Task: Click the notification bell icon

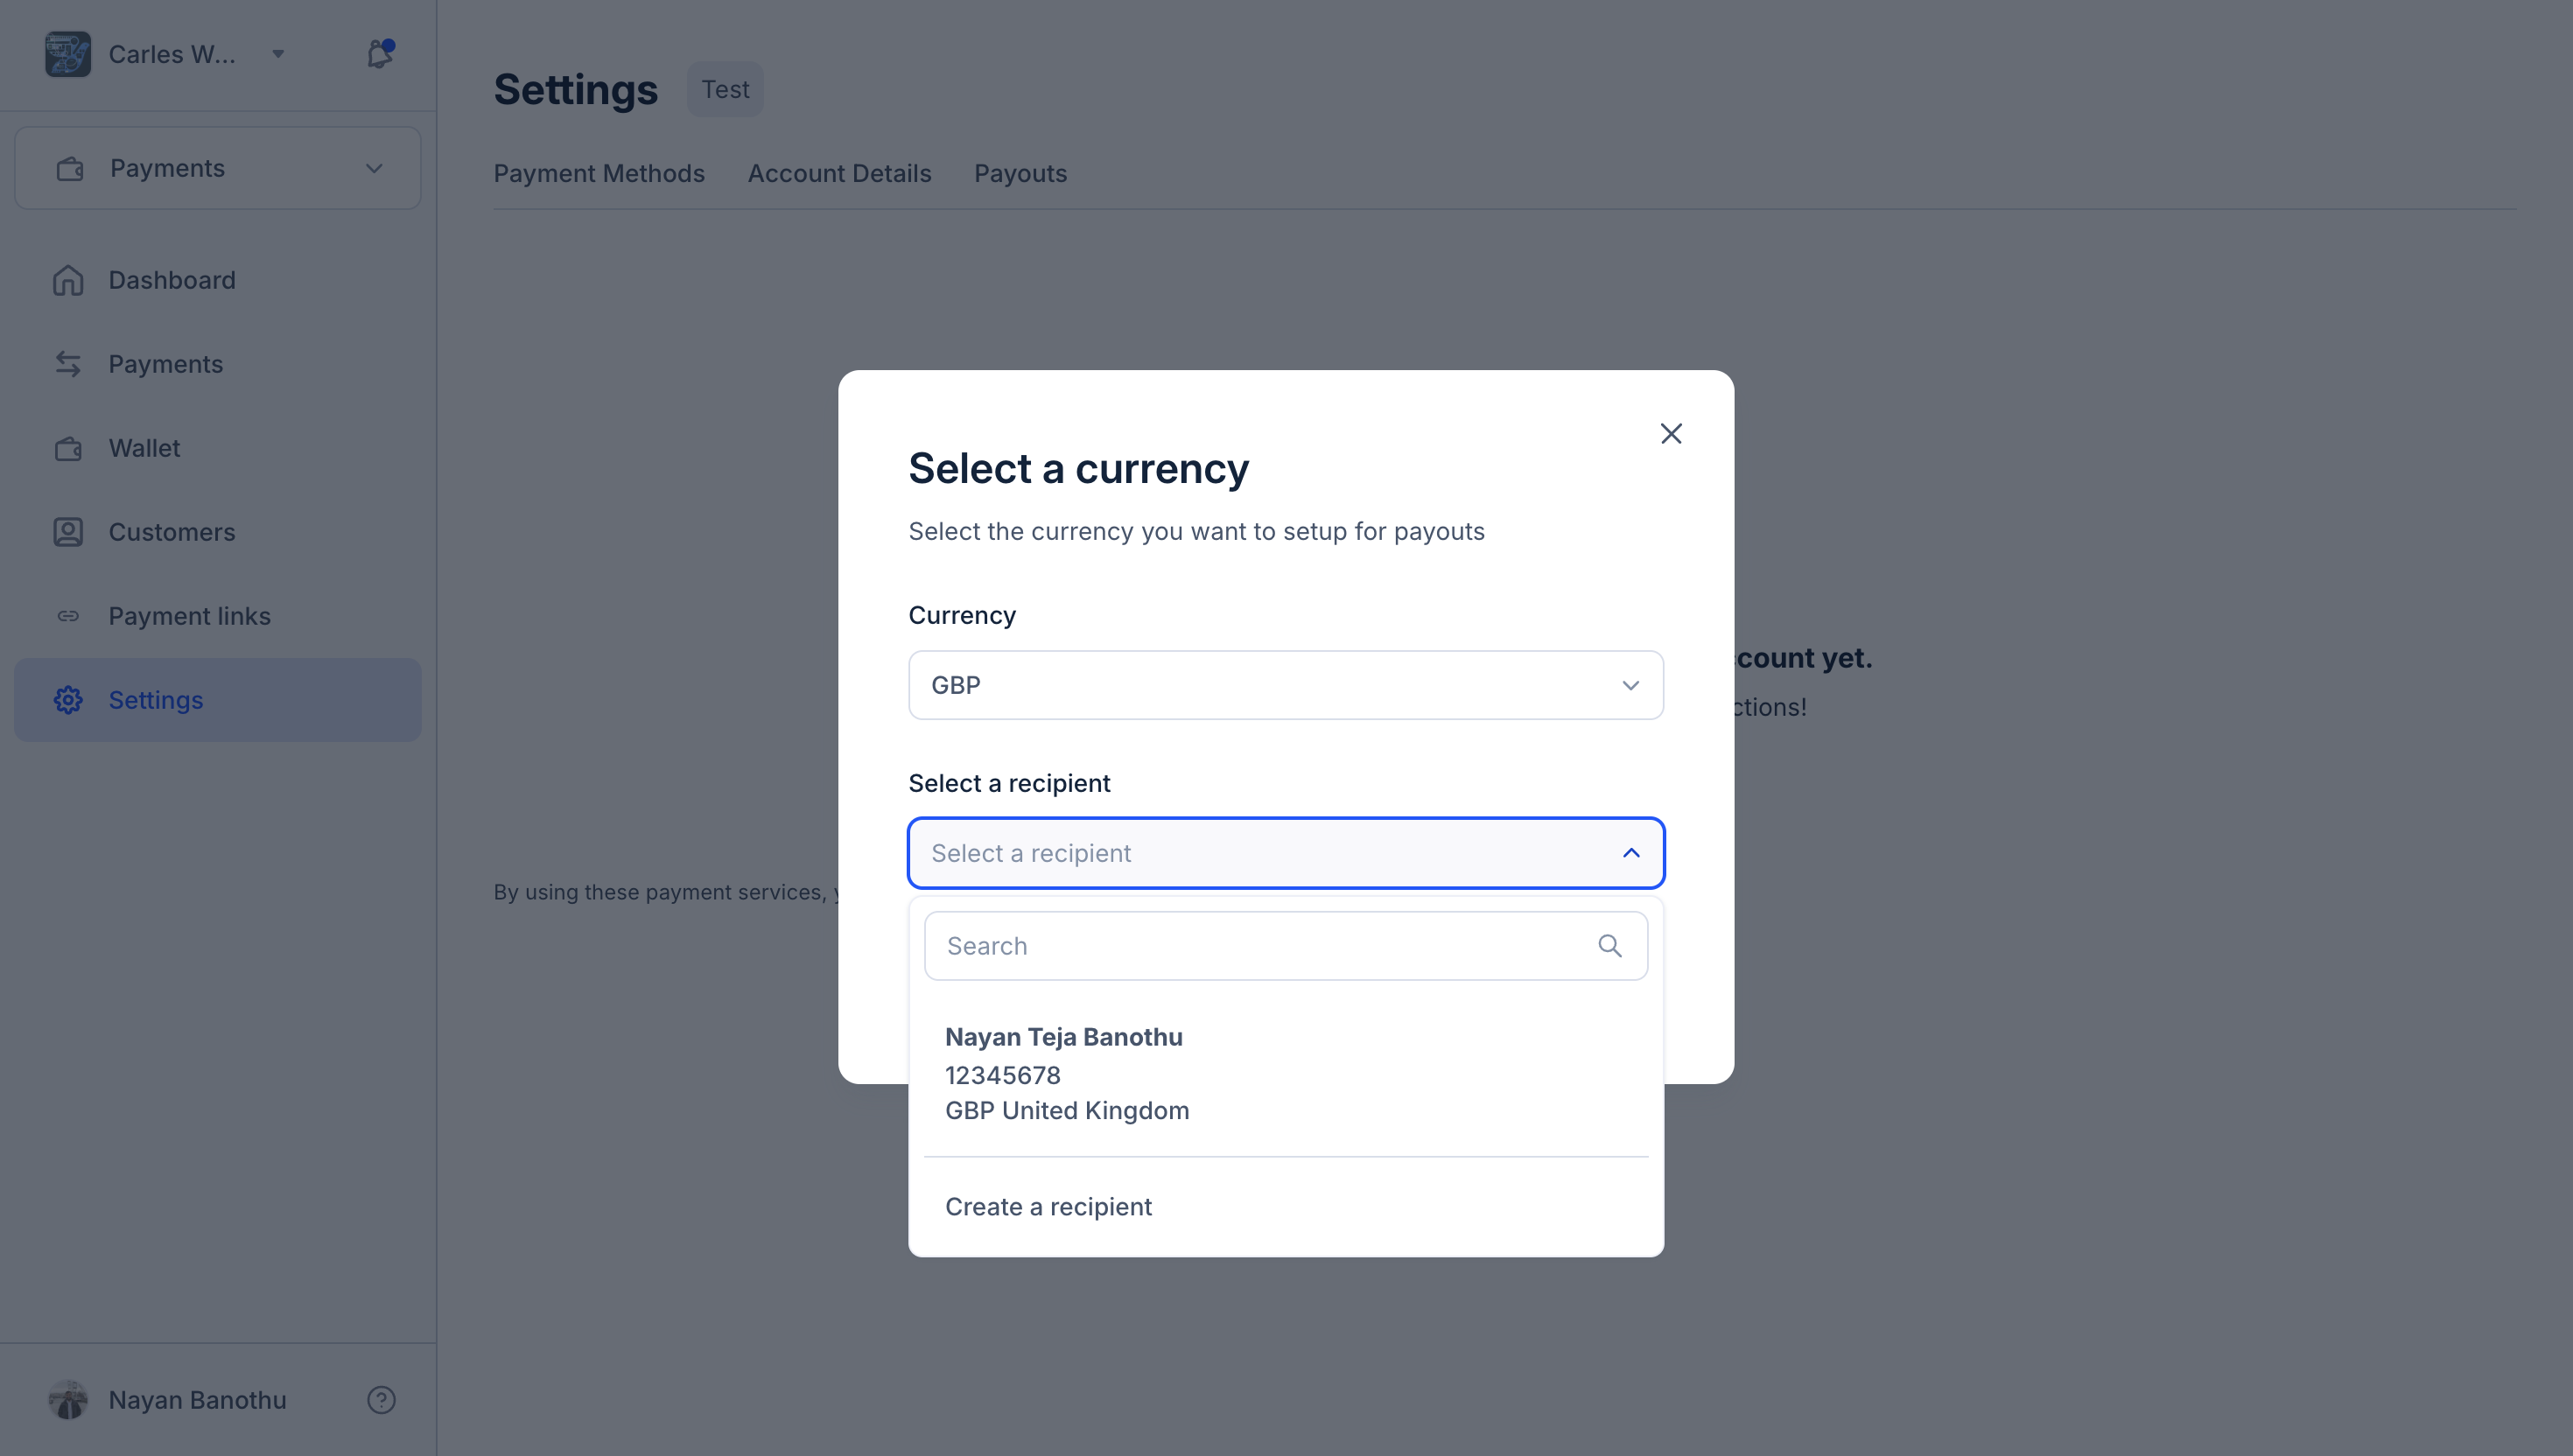Action: 379,54
